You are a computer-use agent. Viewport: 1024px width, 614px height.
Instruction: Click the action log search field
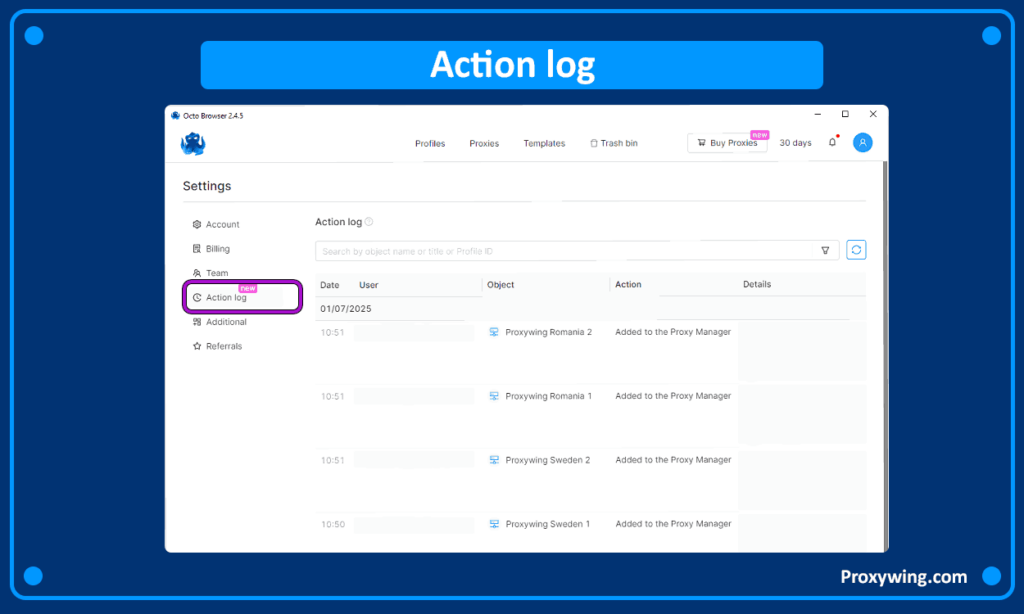[x=560, y=251]
